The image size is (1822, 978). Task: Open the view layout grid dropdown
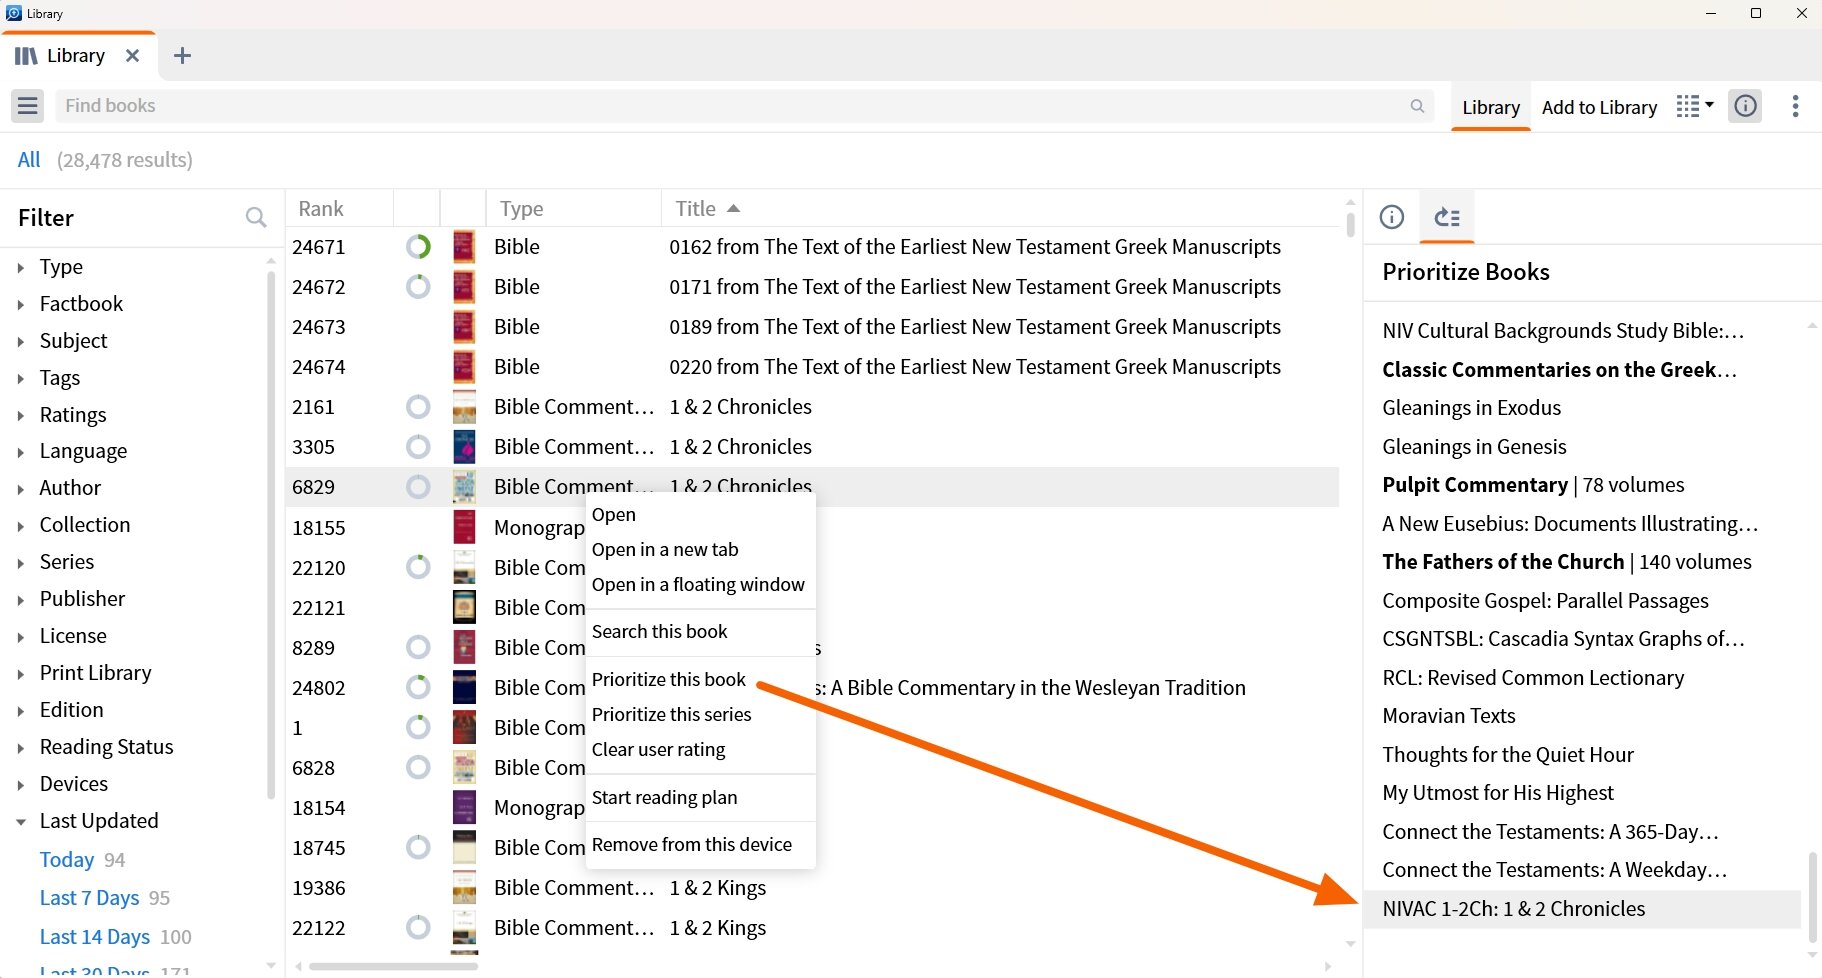pyautogui.click(x=1695, y=106)
